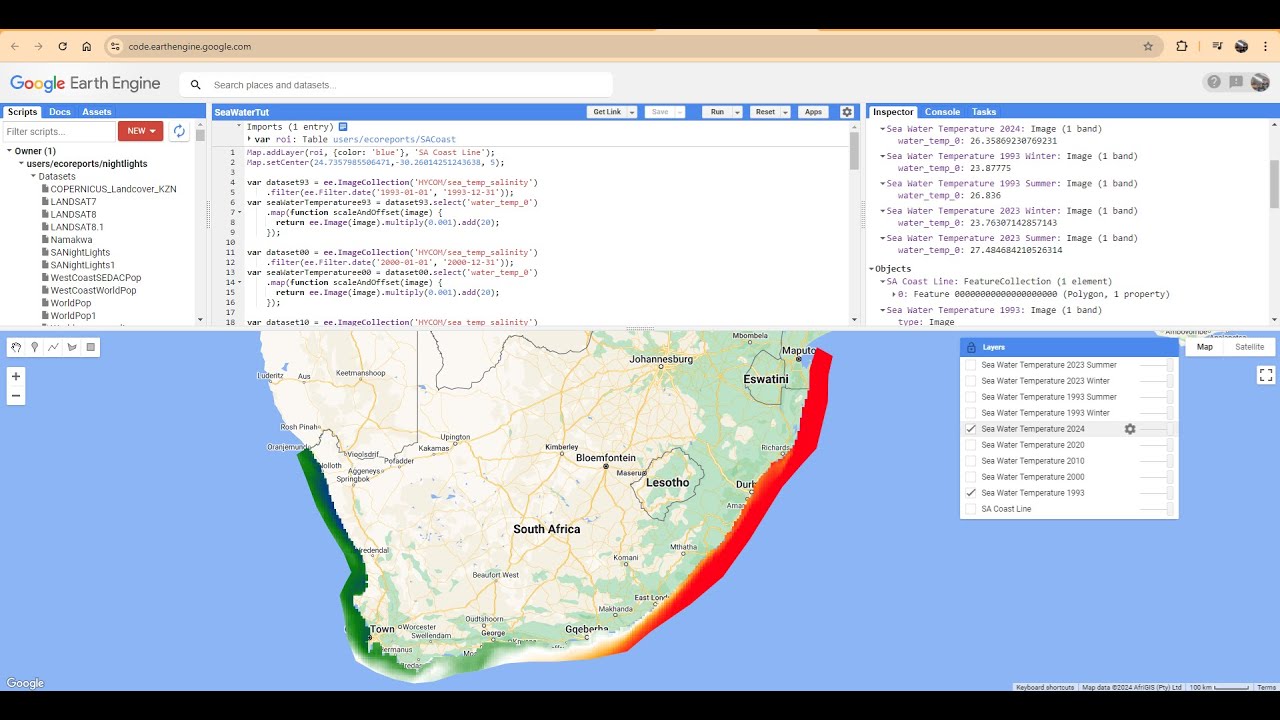Uncheck Sea Water Temperature 1993 layer
Viewport: 1280px width, 720px height.
pyautogui.click(x=970, y=493)
